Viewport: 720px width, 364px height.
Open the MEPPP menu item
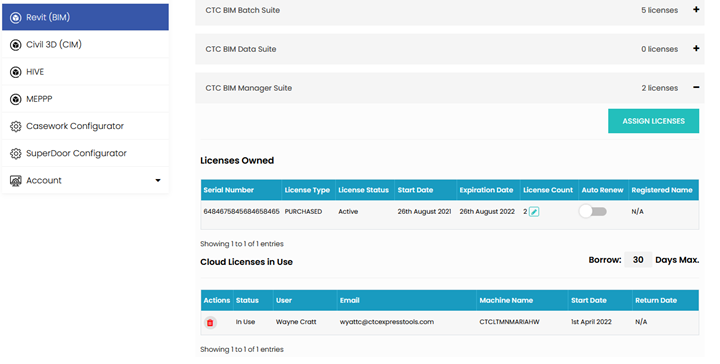[x=85, y=99]
